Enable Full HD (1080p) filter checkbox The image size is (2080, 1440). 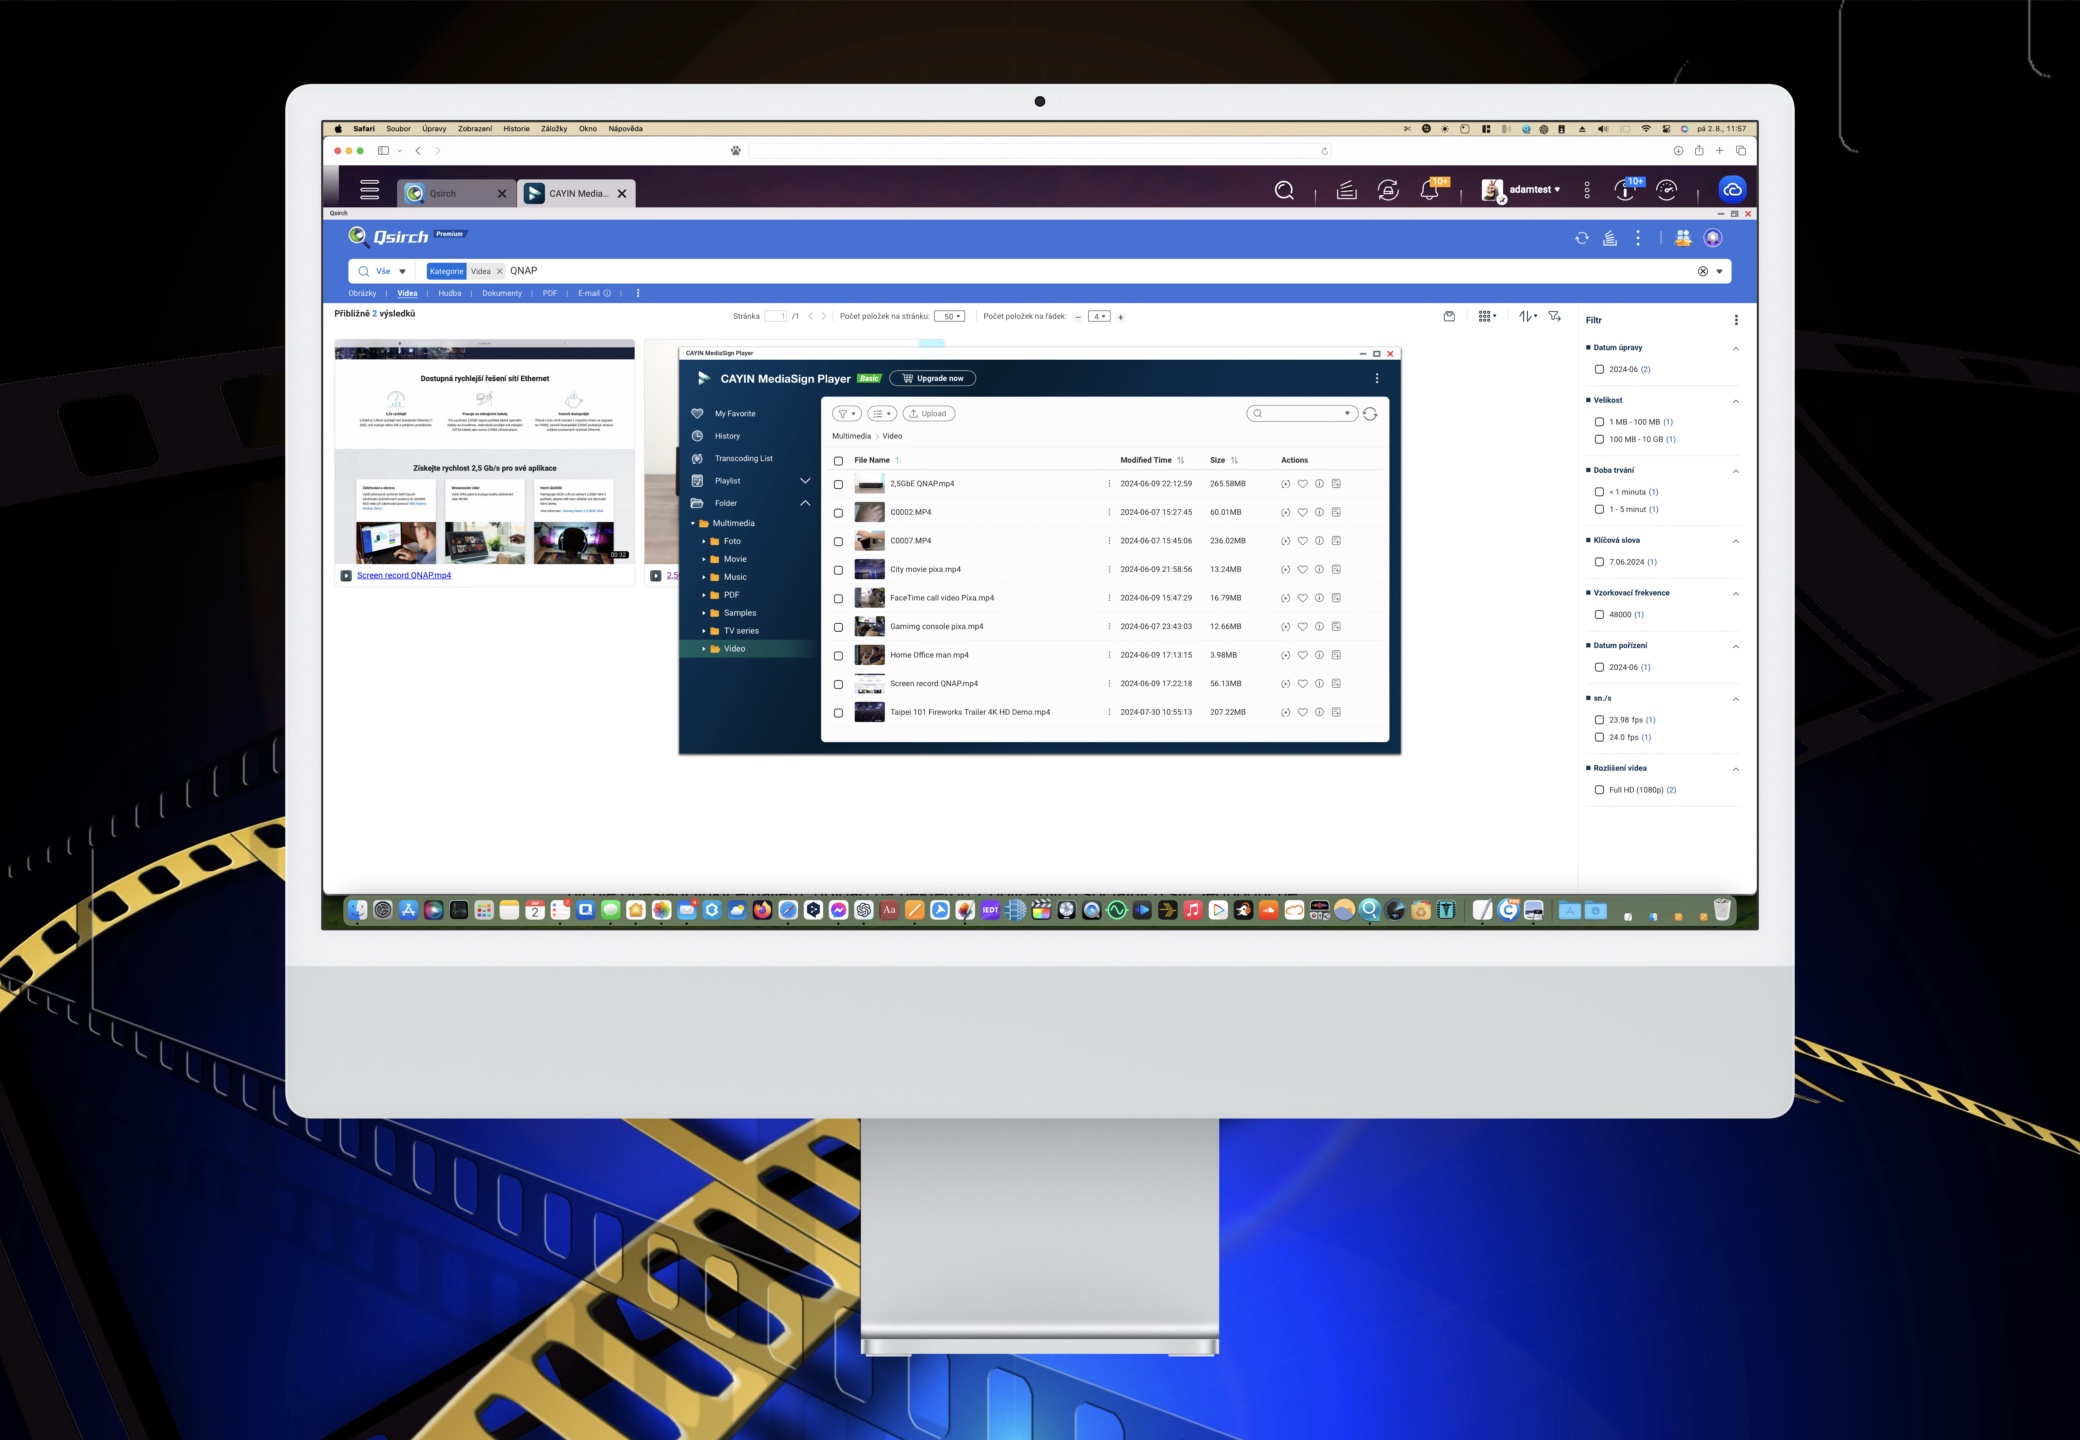[1599, 790]
